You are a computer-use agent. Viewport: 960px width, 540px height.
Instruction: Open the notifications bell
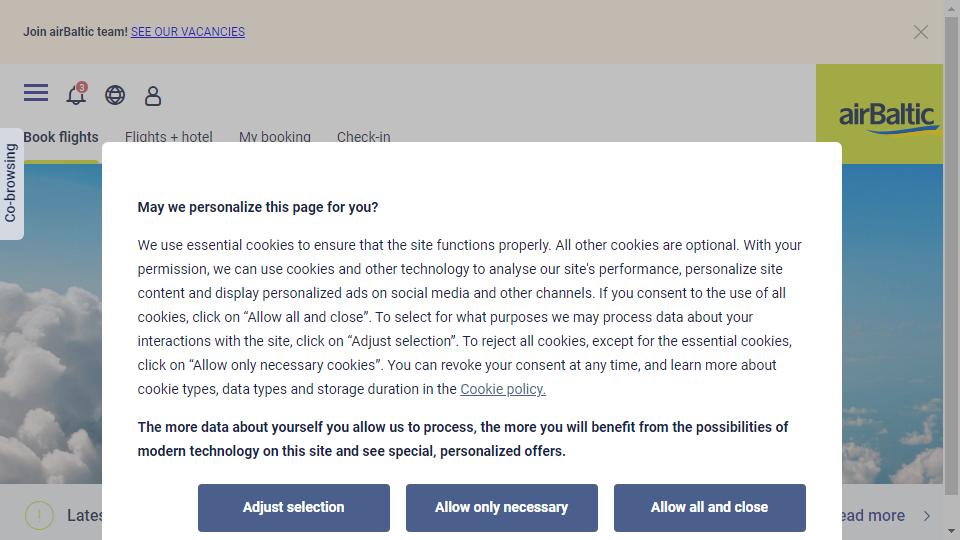(x=77, y=94)
